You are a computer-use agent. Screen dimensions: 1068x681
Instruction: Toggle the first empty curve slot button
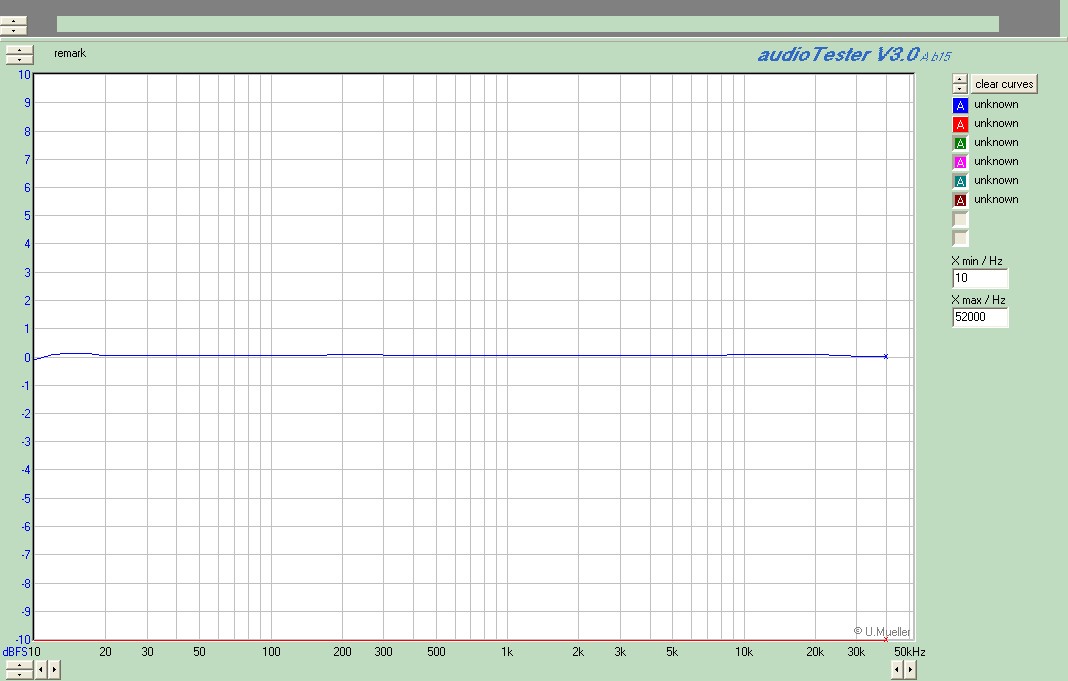click(960, 219)
